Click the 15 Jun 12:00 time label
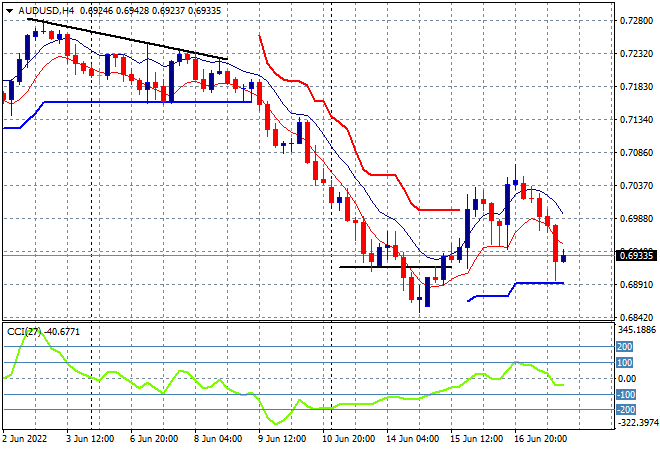 click(x=476, y=439)
